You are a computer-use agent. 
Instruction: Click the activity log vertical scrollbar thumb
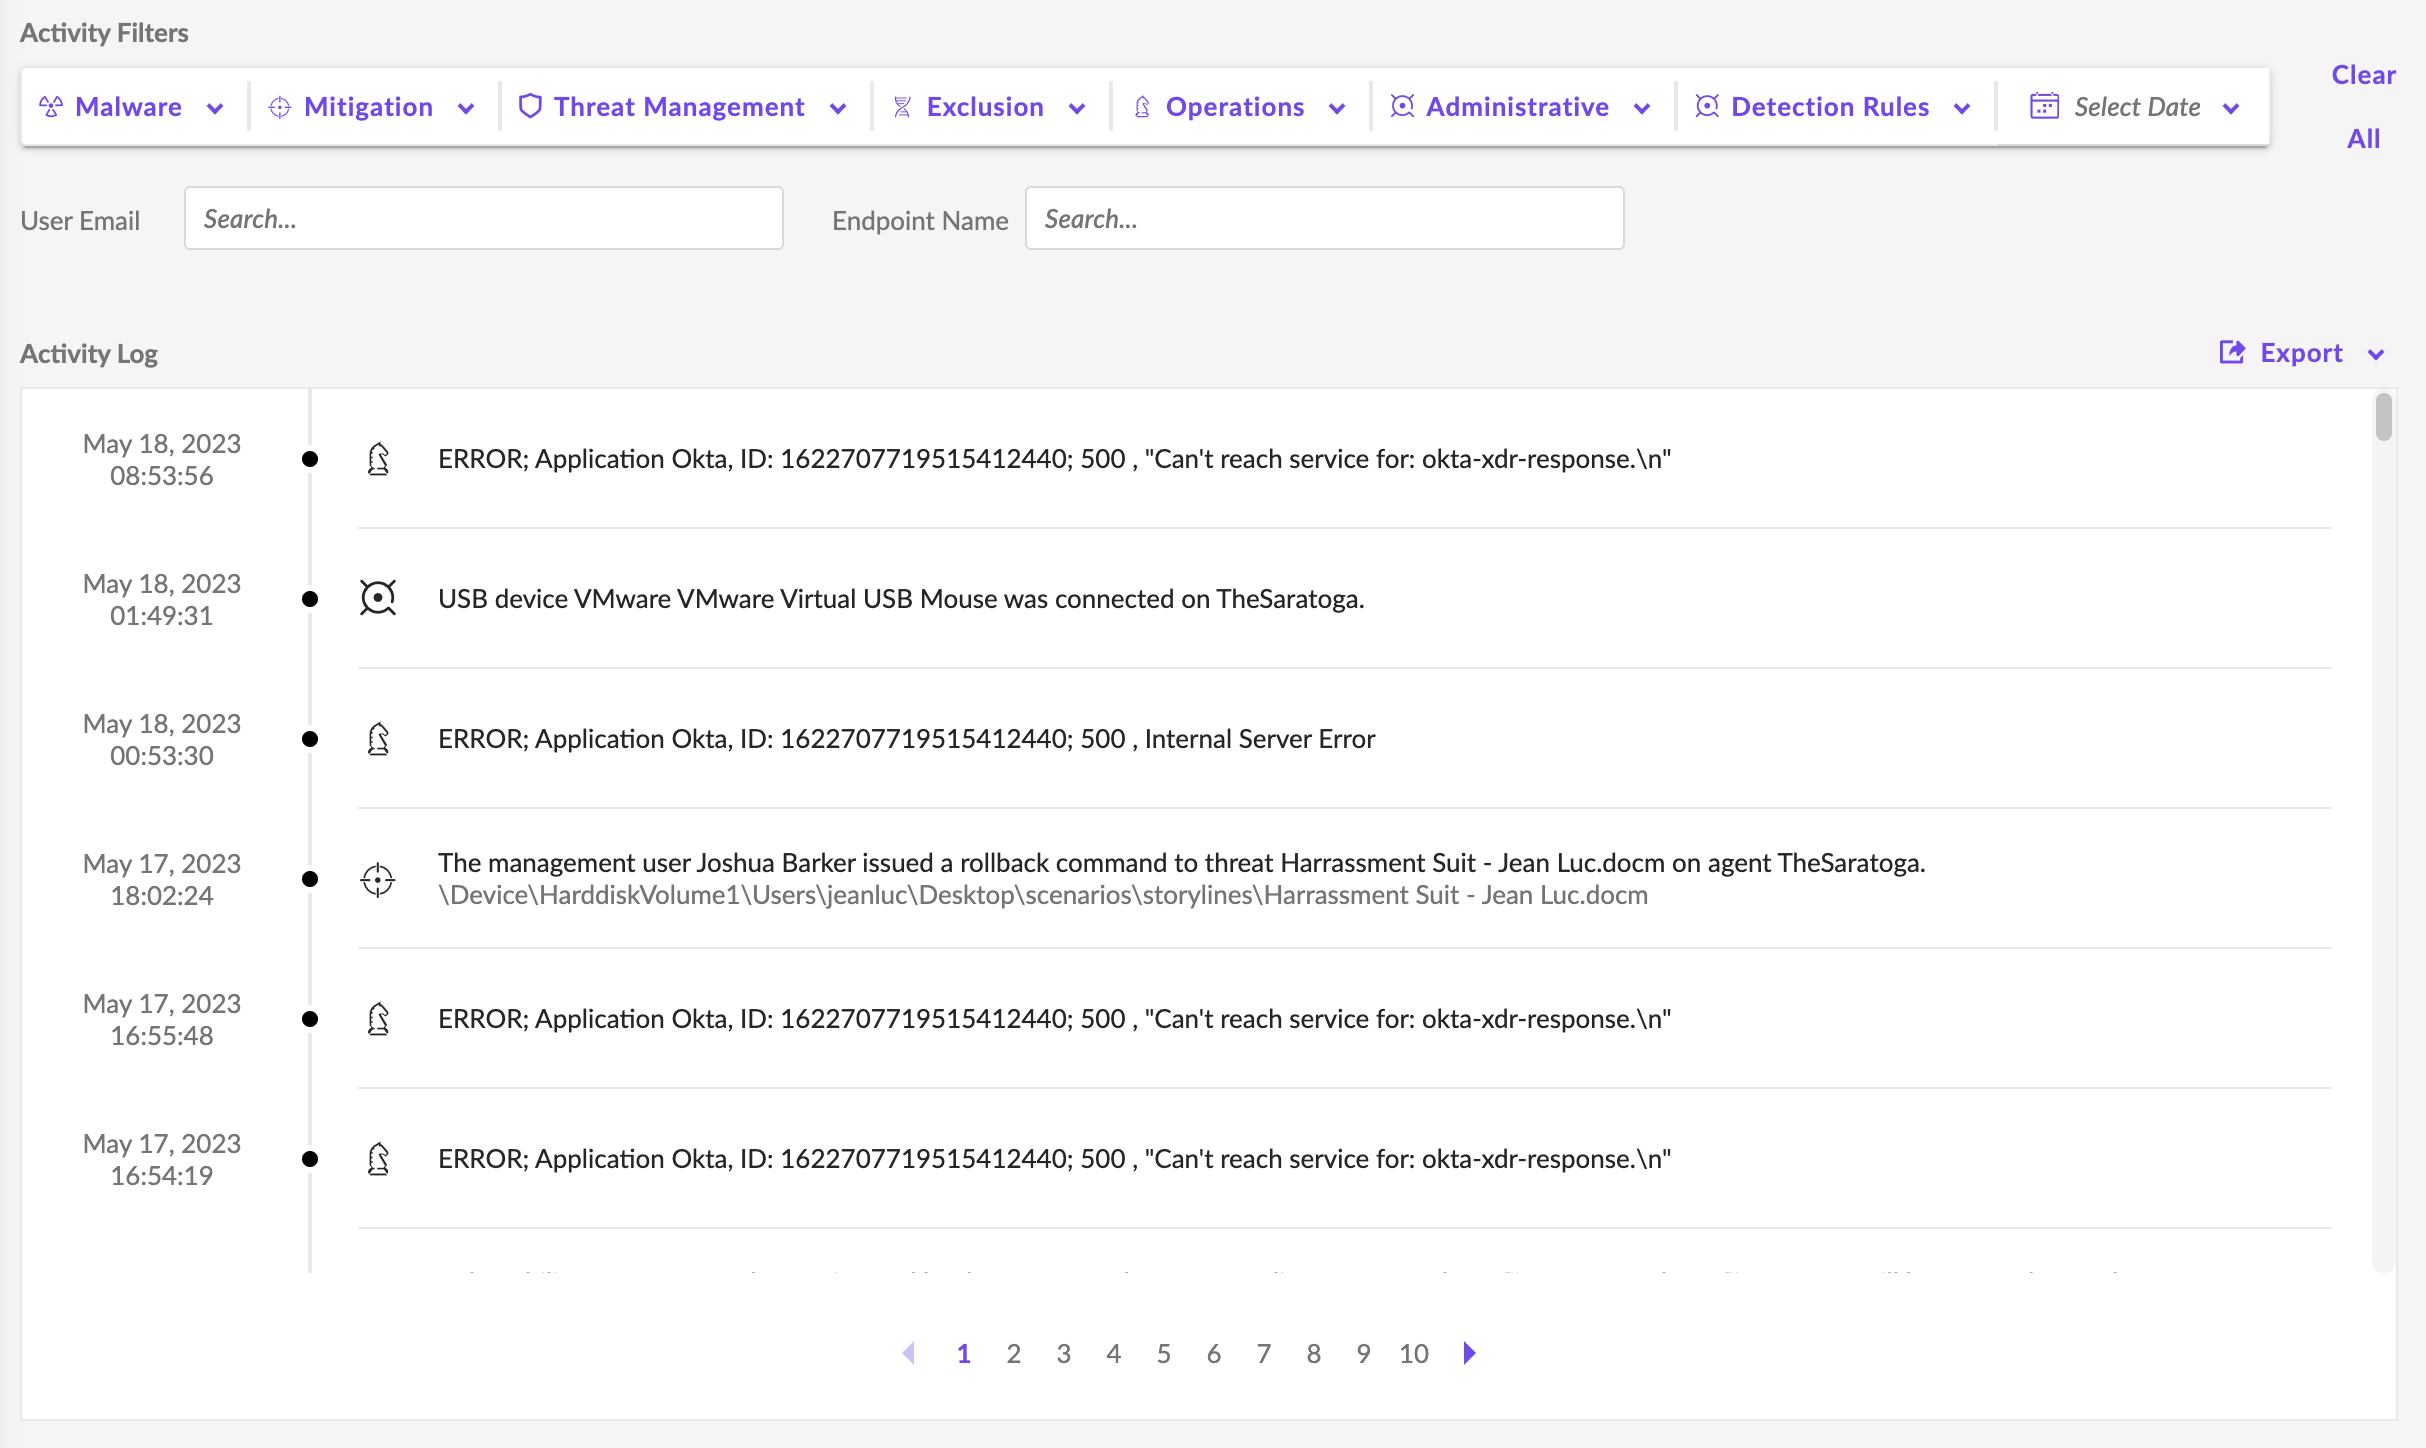pos(2384,417)
